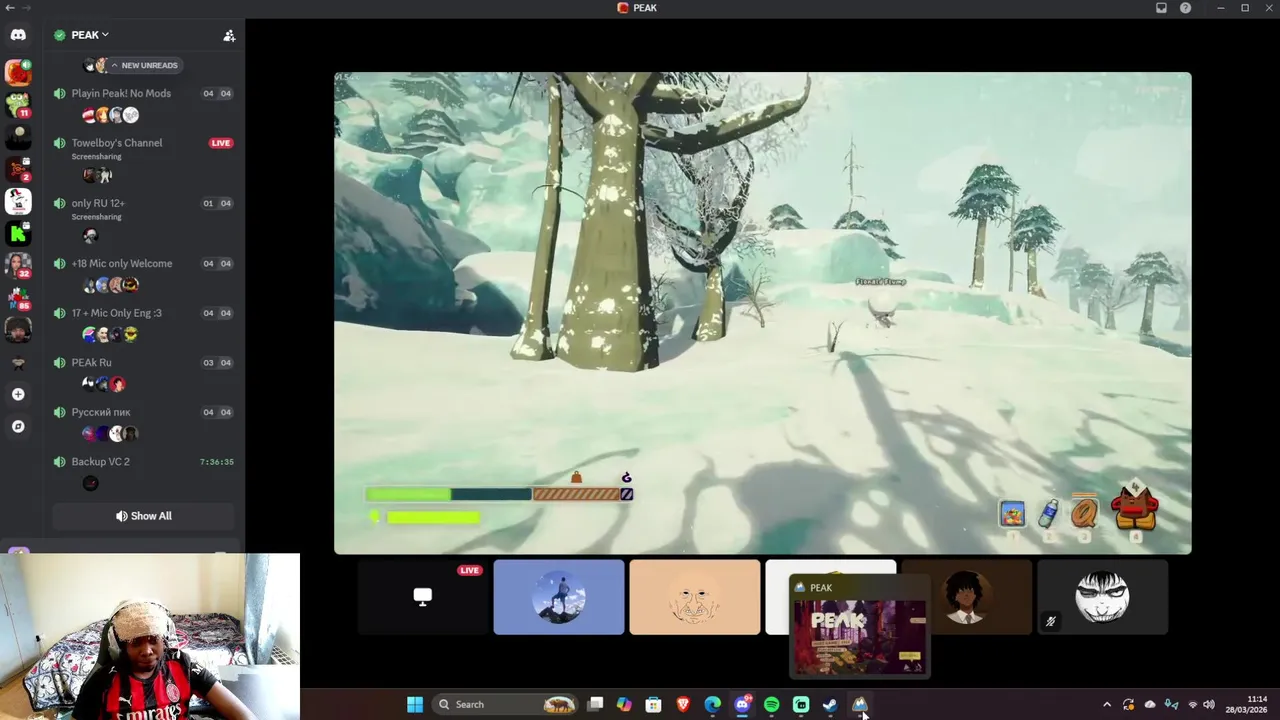Launch Microsoft Edge from taskbar
This screenshot has height=720, width=1280.
(x=712, y=704)
